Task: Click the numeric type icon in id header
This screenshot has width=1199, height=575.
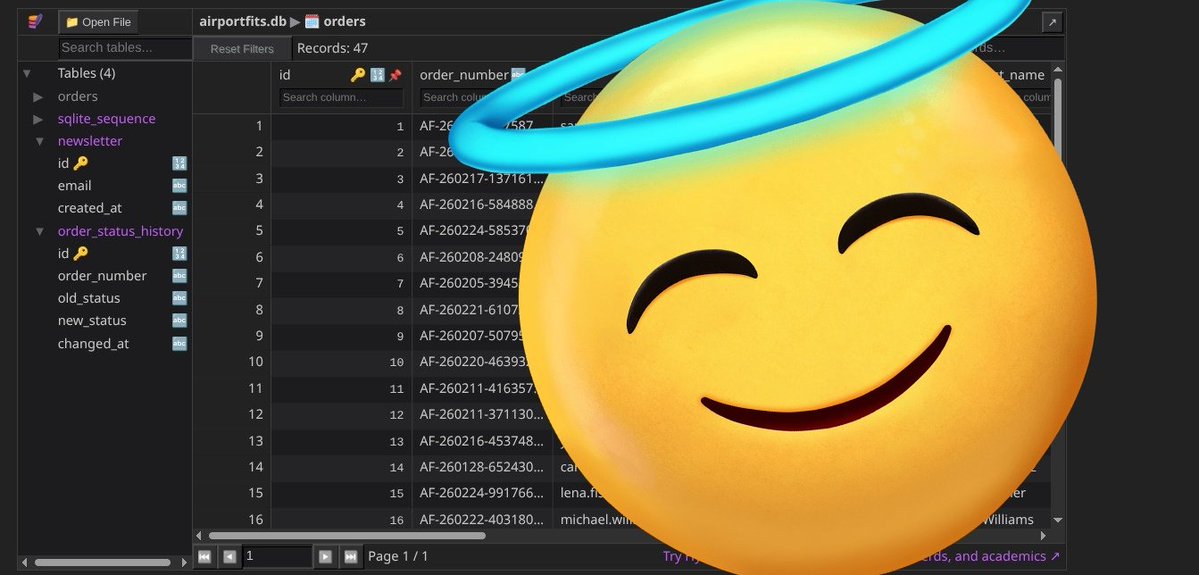Action: 377,75
